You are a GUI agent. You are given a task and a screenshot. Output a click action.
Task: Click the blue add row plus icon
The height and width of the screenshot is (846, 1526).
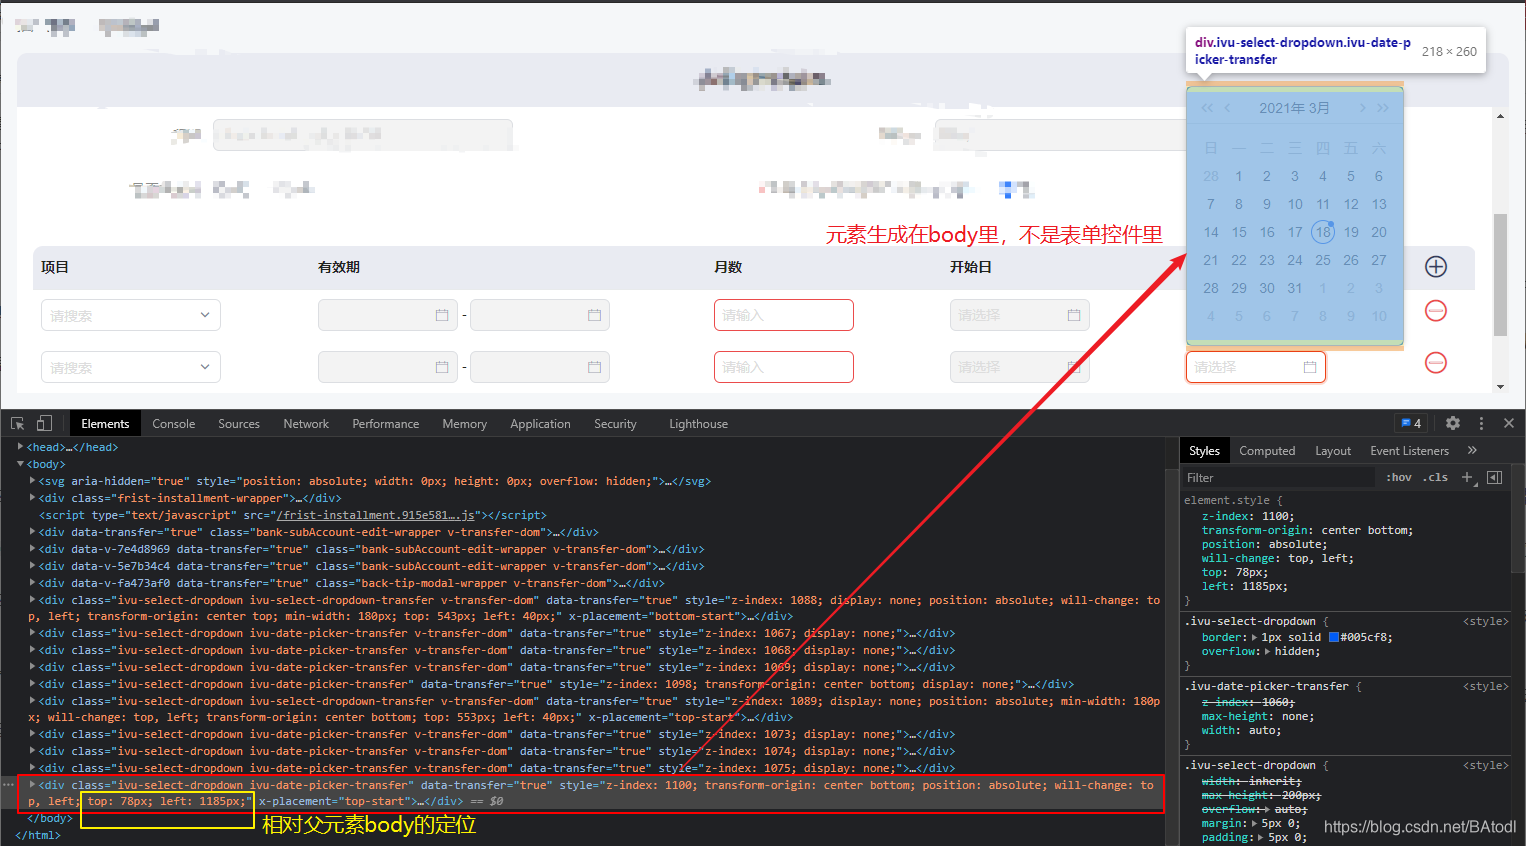pos(1436,267)
